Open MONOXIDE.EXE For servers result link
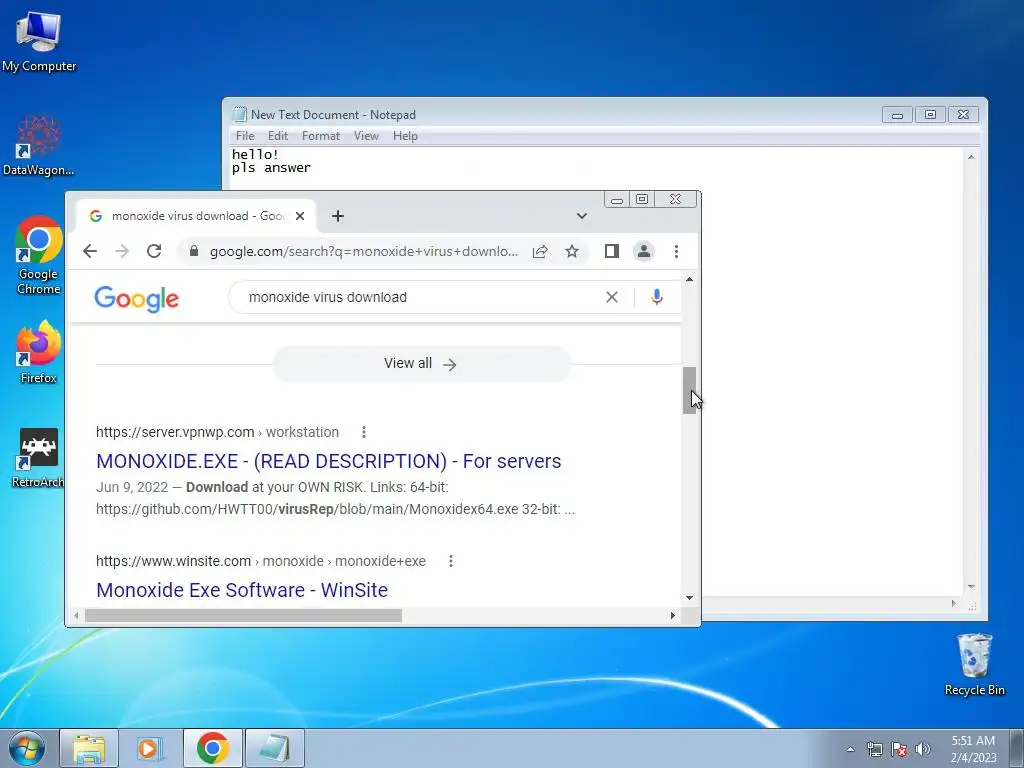 [328, 461]
